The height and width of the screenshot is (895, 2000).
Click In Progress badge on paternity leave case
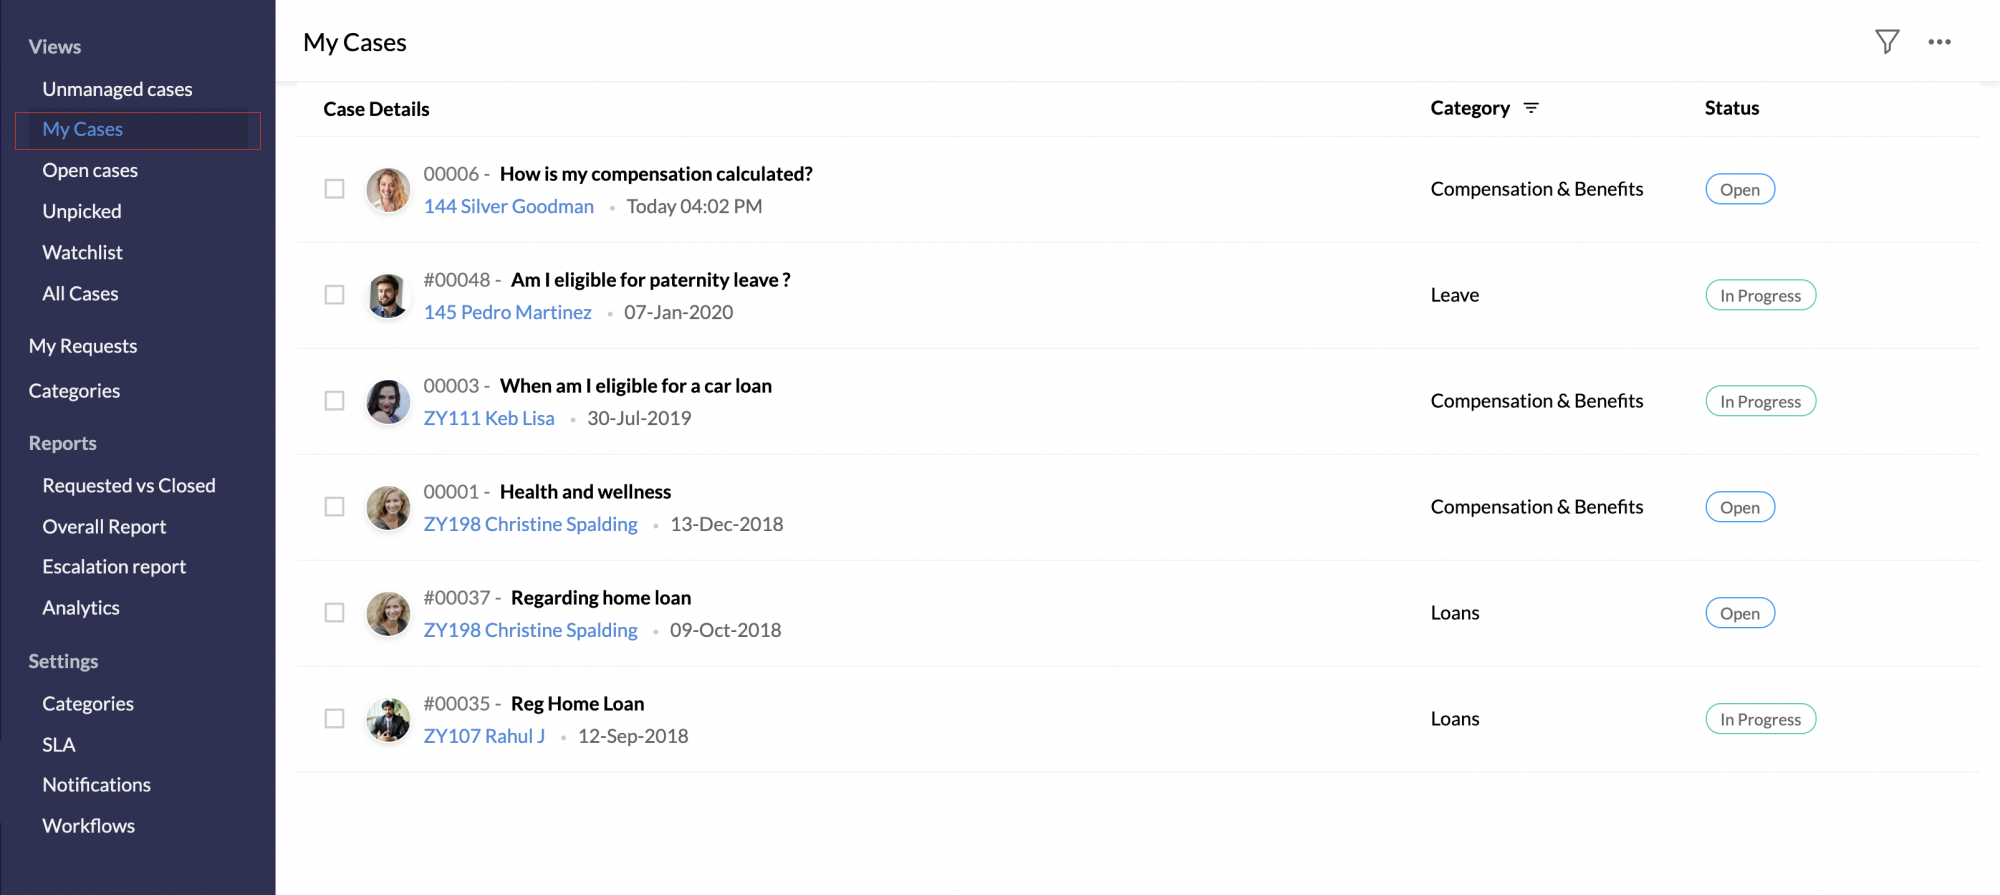coord(1760,295)
